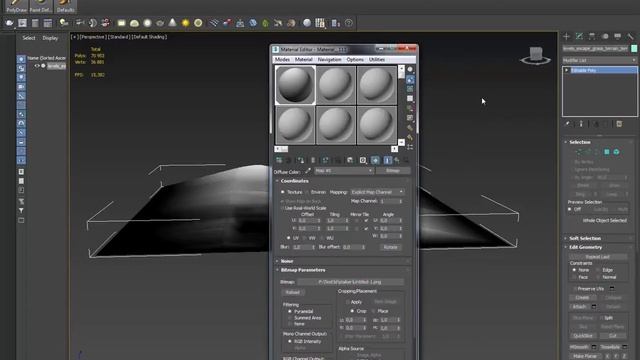Screen dimensions: 640x360
Task: Open the Mapping dropdown
Action: (377, 192)
